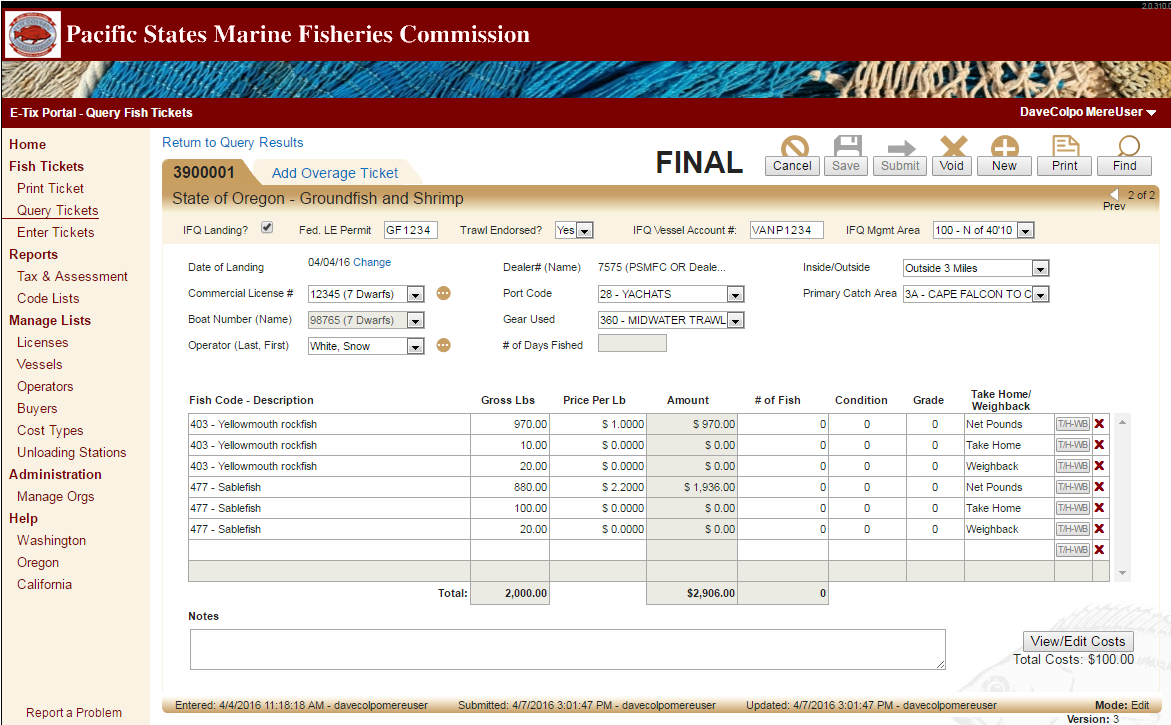Viewport: 1171px width, 725px height.
Task: Click the orange ellipsis icon beside Commercial License
Action: pyautogui.click(x=444, y=293)
